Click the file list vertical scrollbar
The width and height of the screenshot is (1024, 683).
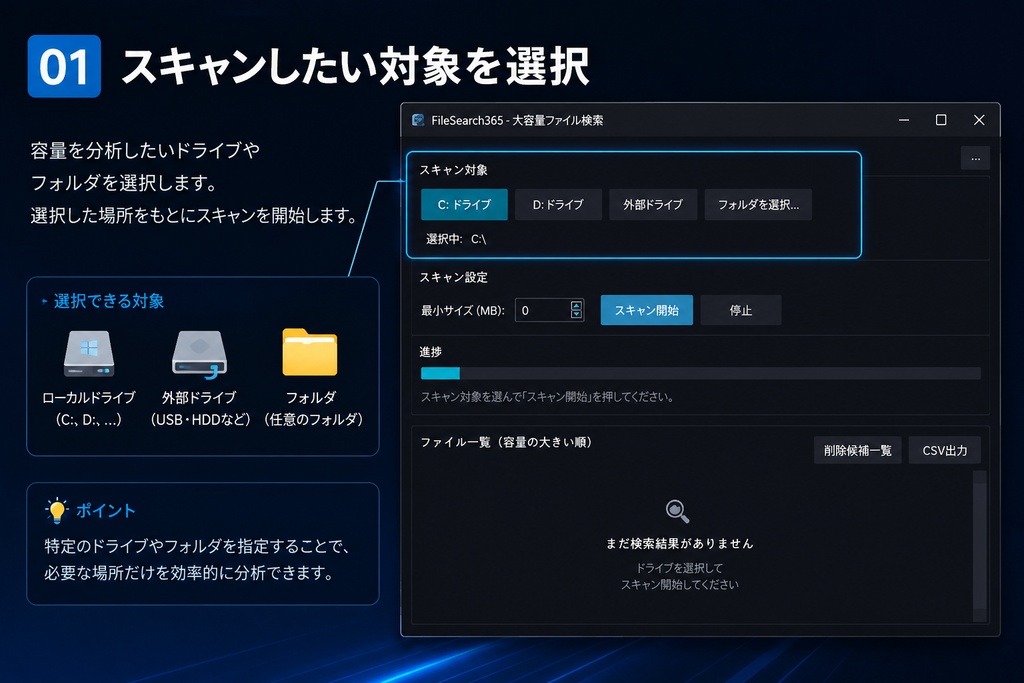coord(979,546)
